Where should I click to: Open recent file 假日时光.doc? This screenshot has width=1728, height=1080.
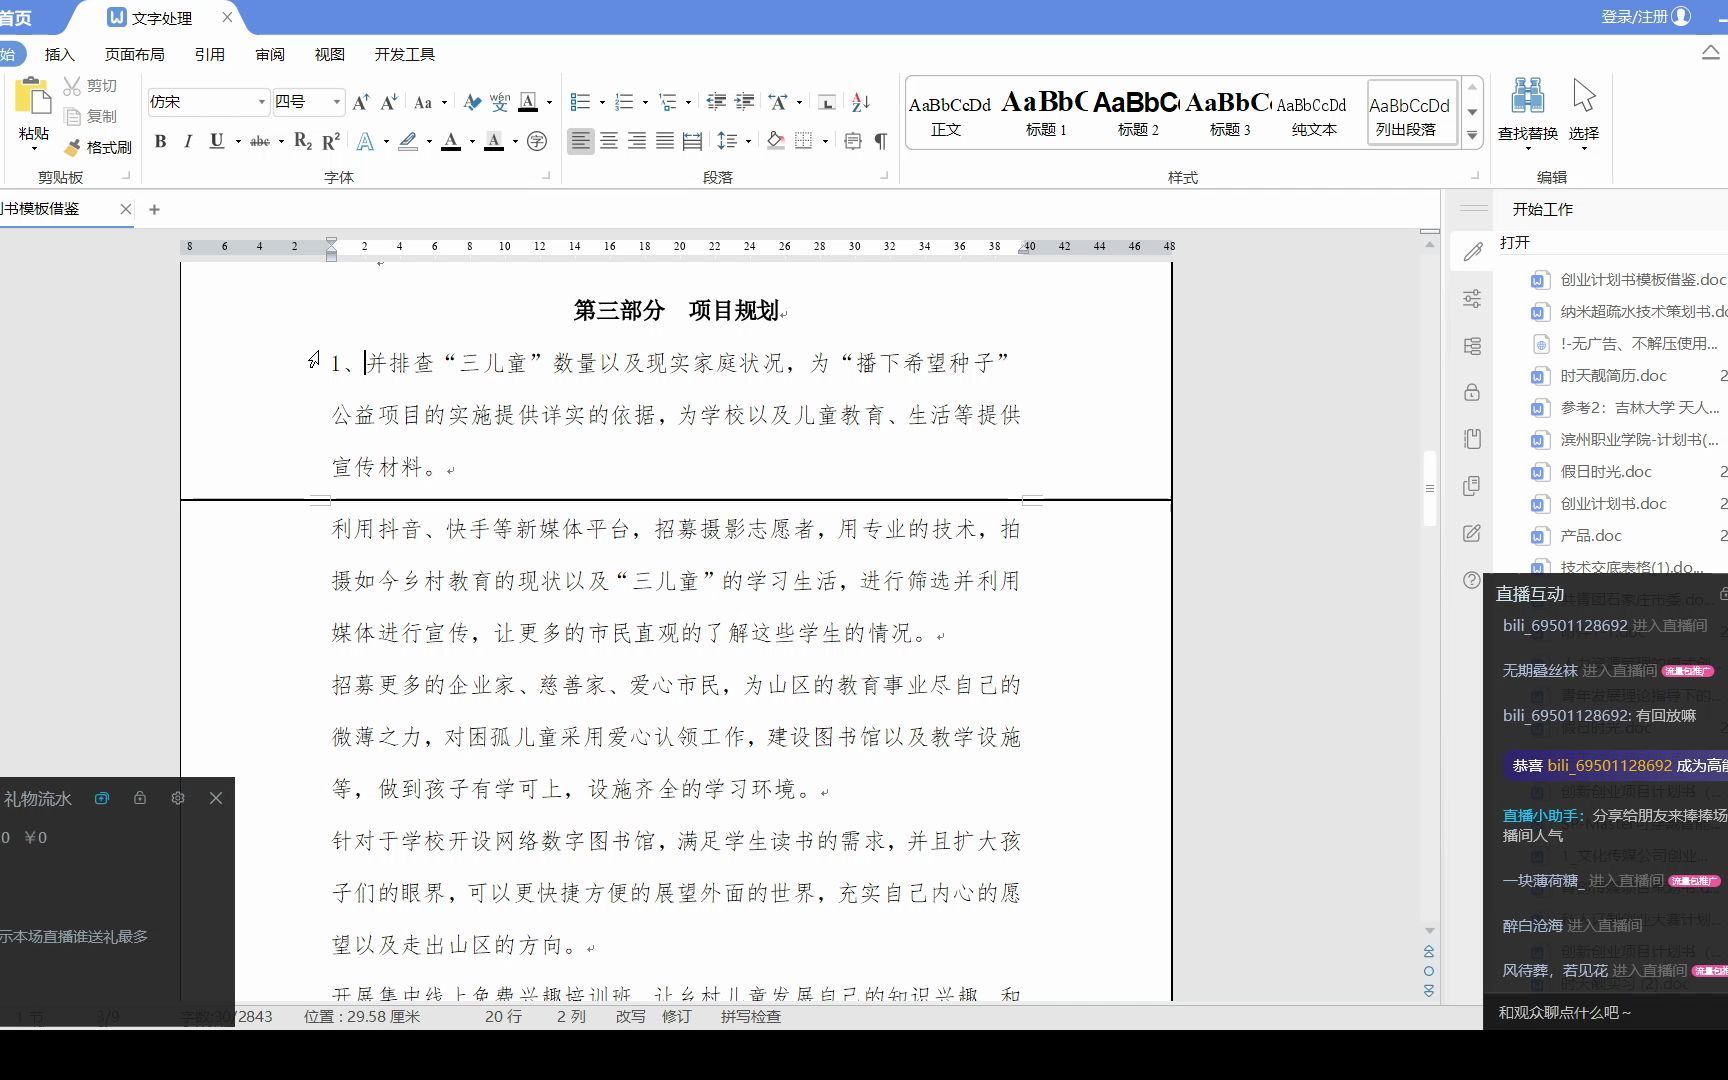click(1606, 472)
